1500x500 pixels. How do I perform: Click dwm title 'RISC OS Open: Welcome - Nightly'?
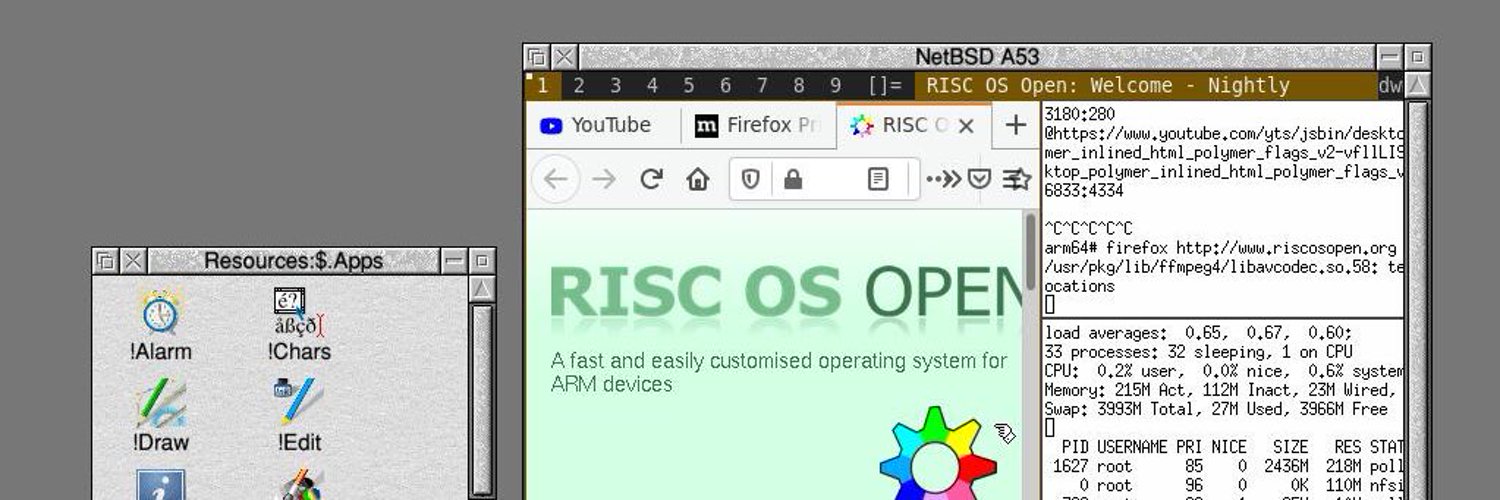tap(1108, 86)
